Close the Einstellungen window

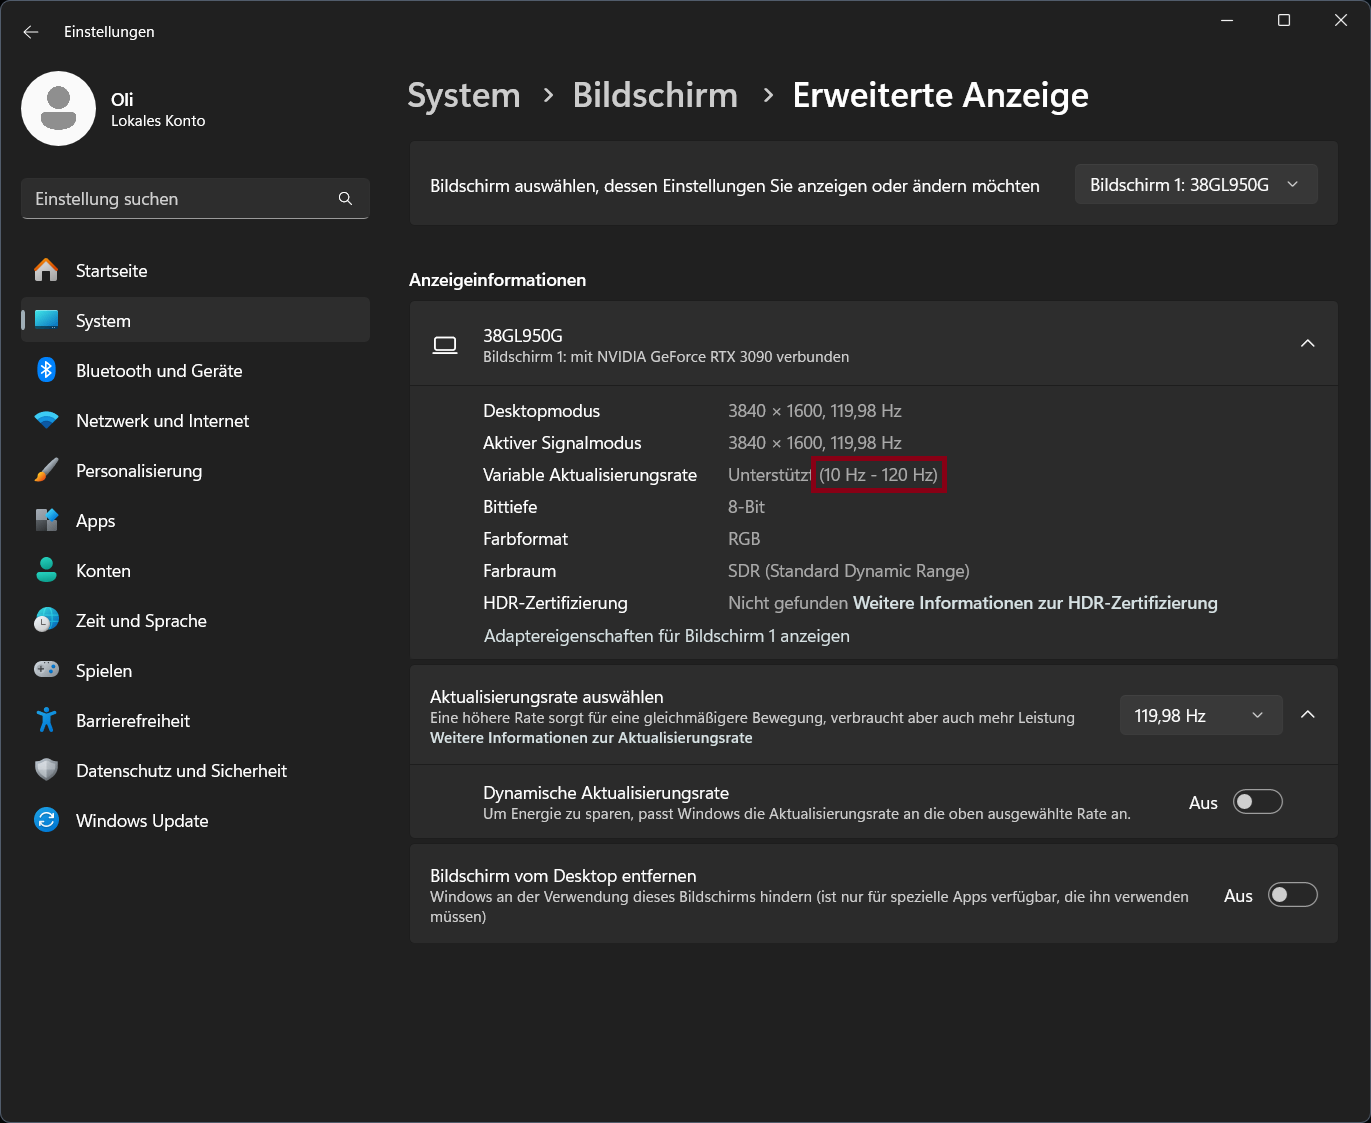1341,20
